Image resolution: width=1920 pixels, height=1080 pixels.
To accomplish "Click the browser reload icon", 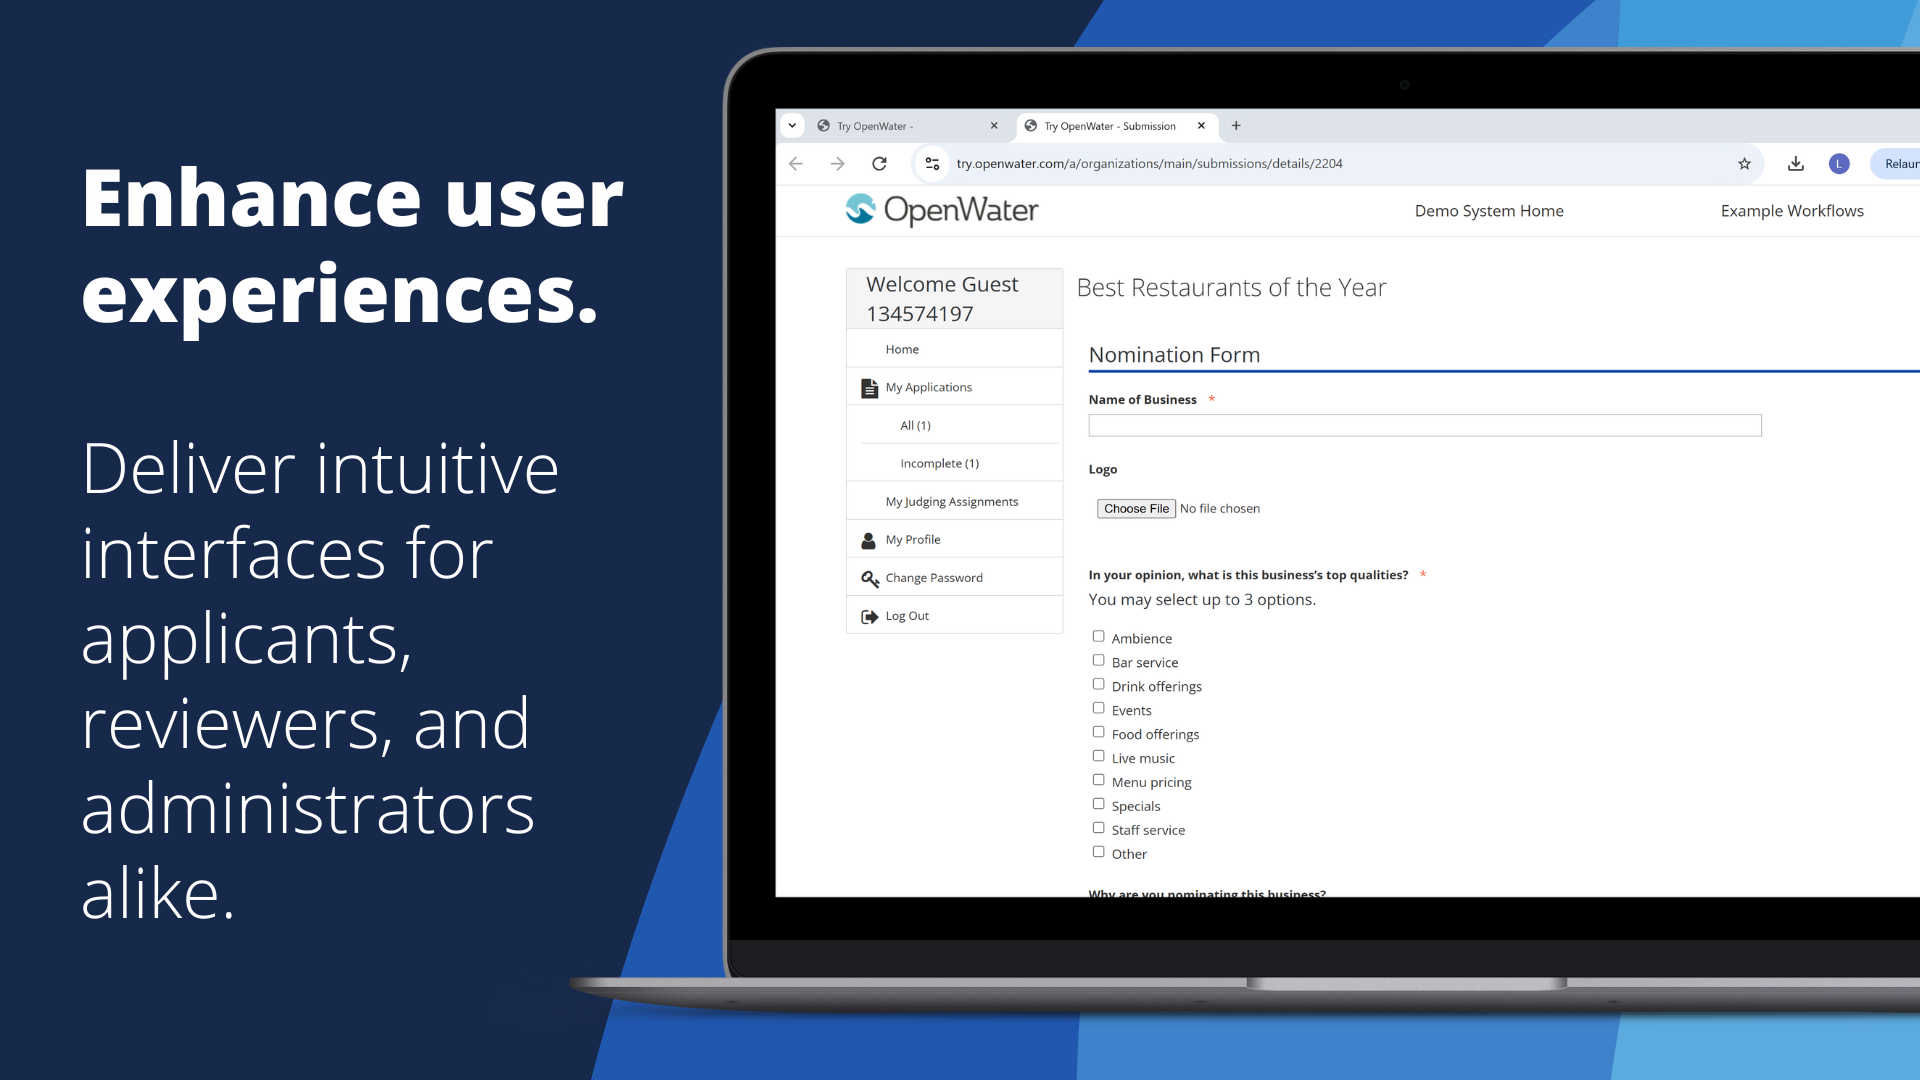I will (x=880, y=164).
